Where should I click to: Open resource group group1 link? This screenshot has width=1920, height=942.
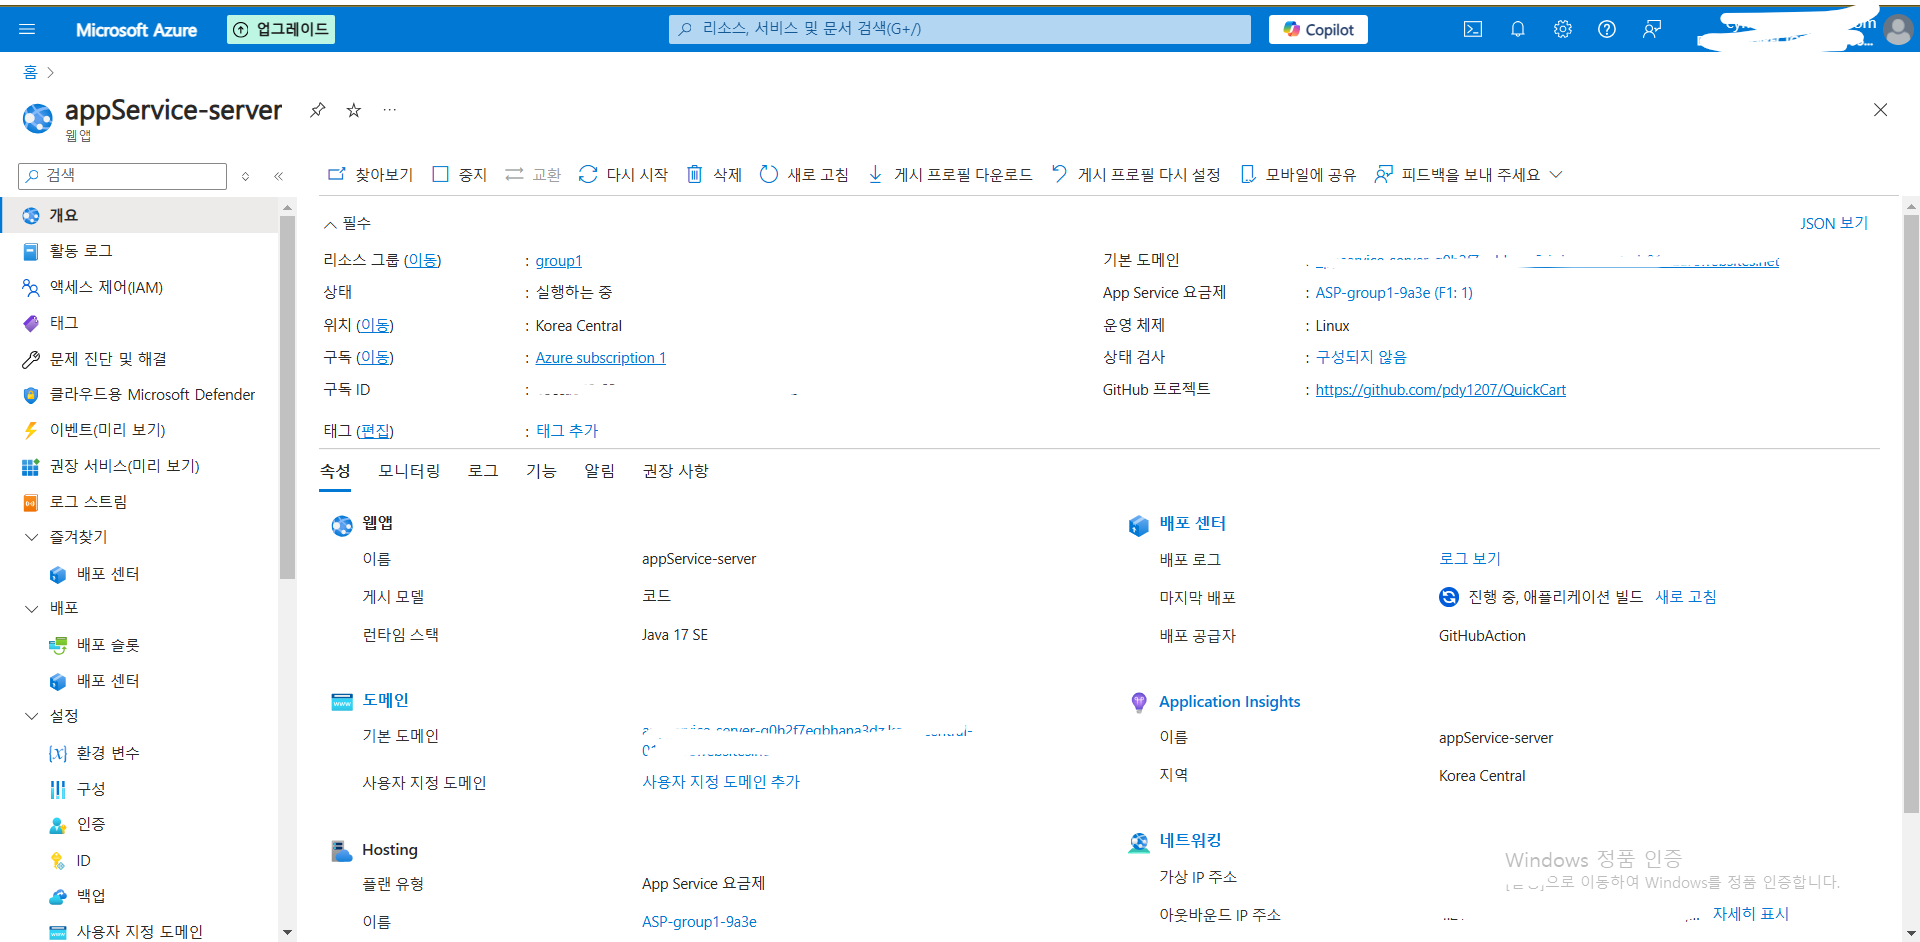[558, 260]
